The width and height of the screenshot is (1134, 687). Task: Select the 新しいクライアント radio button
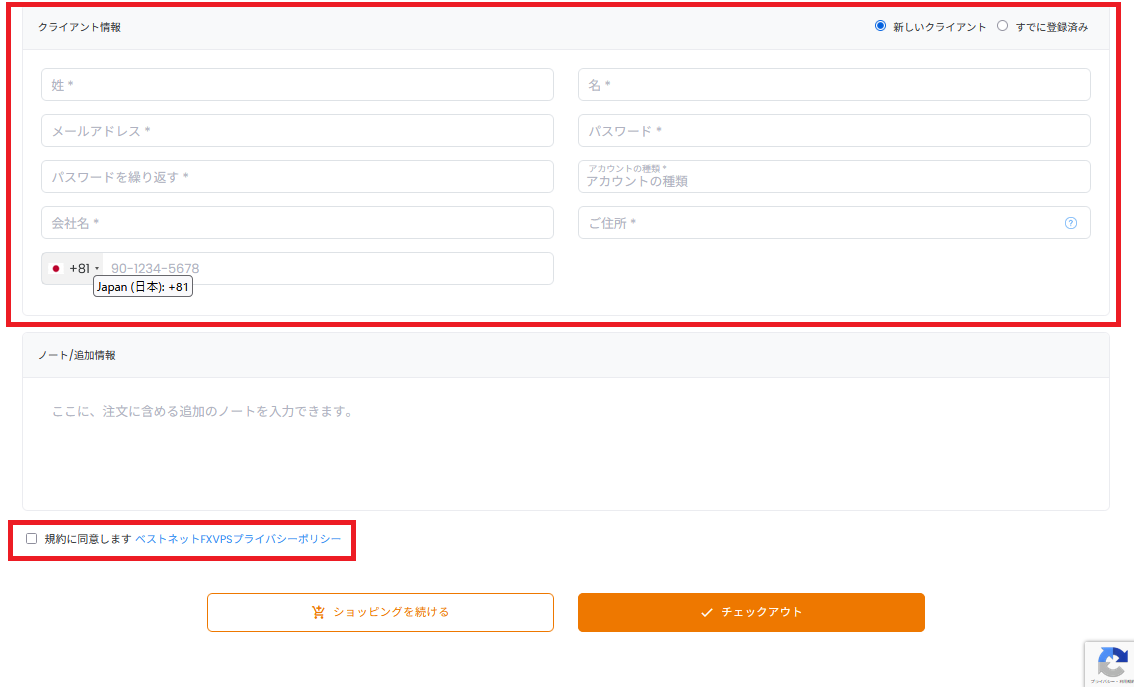click(881, 26)
